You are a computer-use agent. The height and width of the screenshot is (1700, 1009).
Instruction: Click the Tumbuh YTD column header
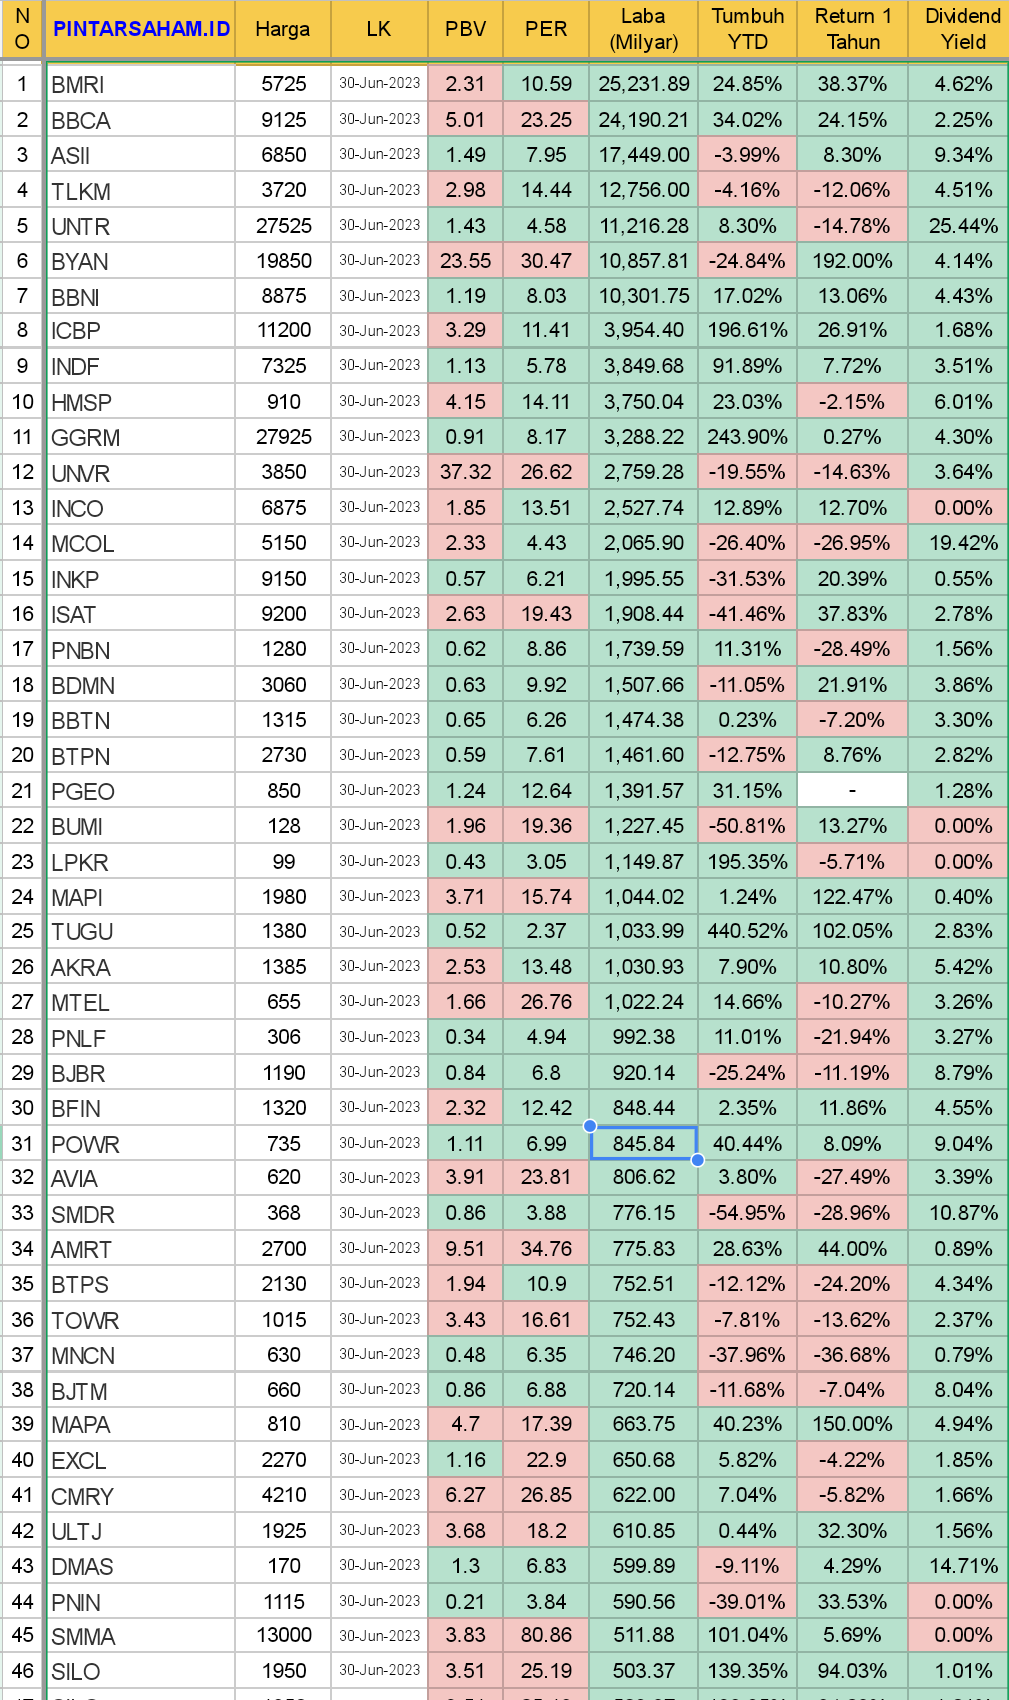(x=747, y=29)
